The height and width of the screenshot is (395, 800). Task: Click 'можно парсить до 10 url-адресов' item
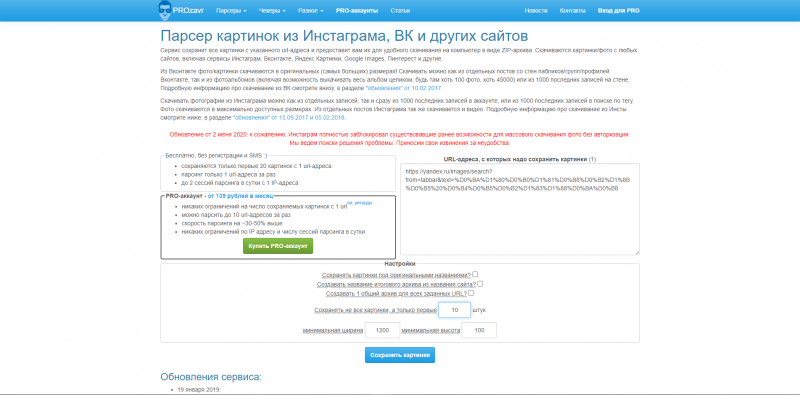click(236, 215)
